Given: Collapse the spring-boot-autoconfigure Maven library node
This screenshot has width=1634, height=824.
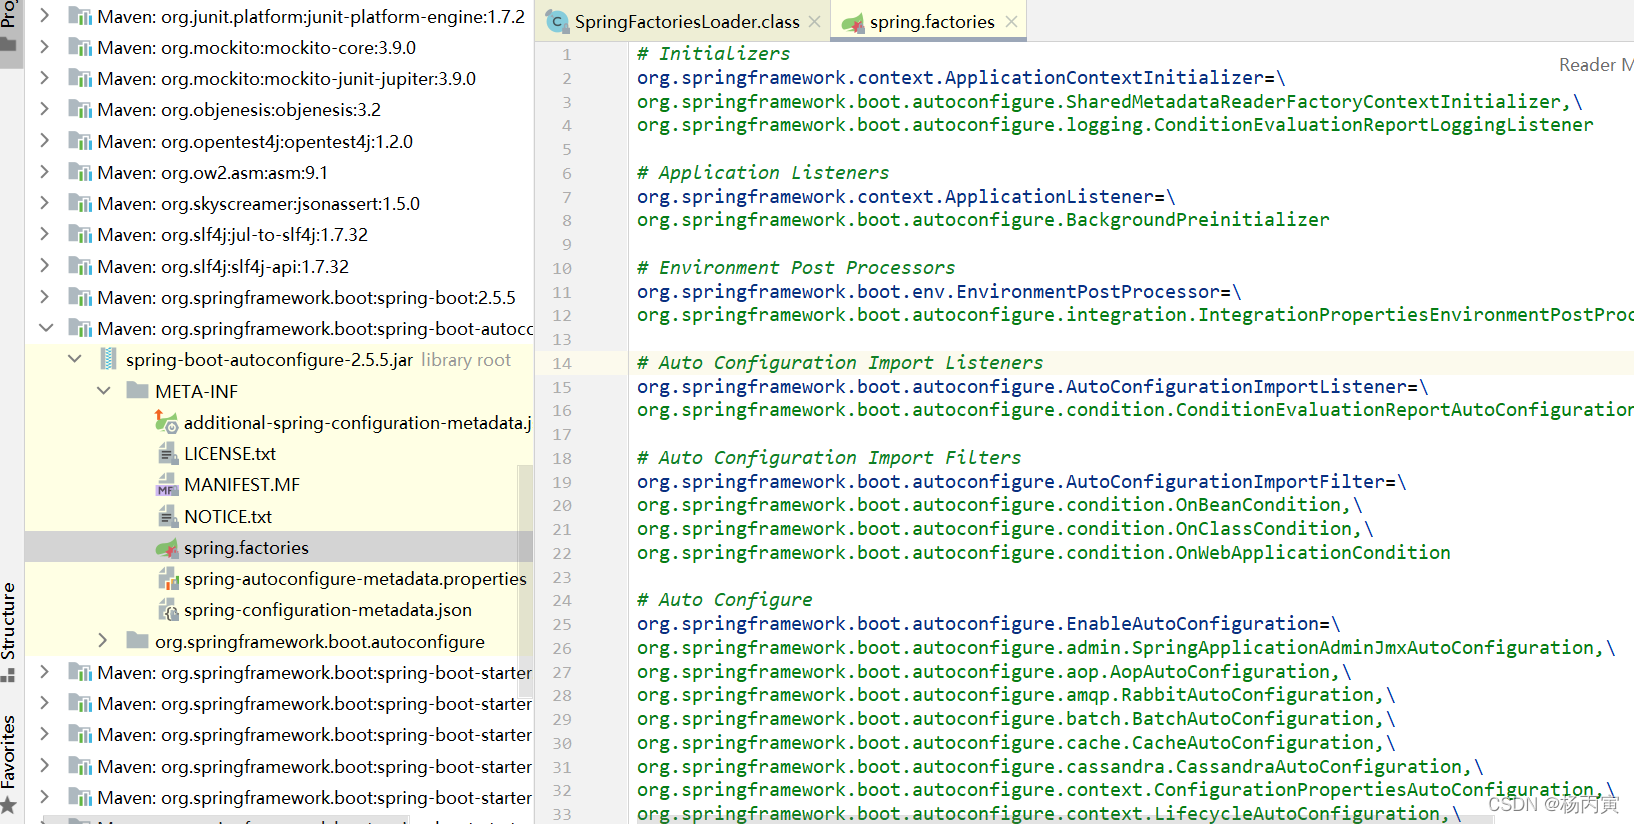Looking at the screenshot, I should (45, 328).
